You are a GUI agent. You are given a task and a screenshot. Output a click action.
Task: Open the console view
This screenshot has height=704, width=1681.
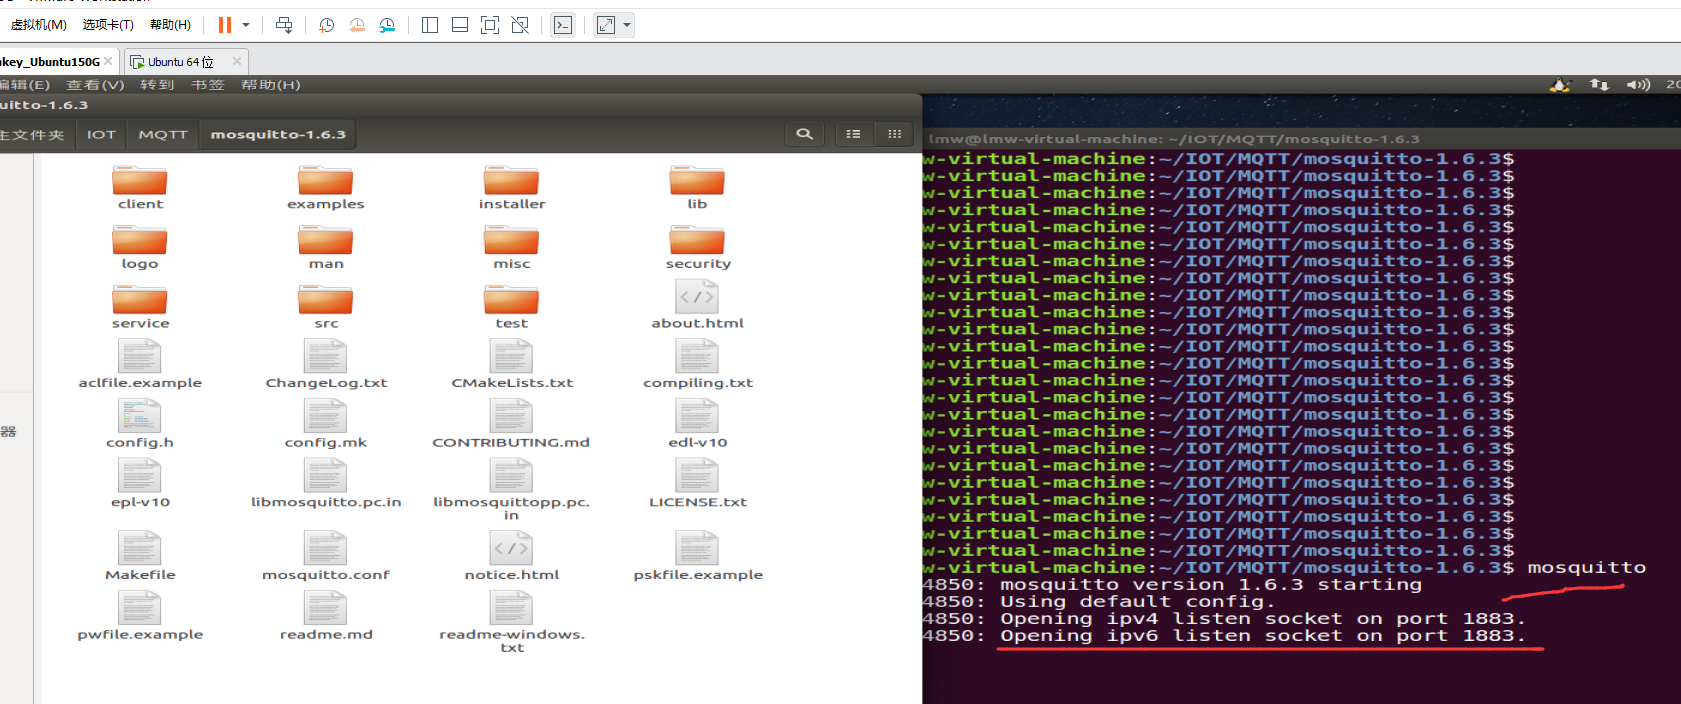pos(563,25)
